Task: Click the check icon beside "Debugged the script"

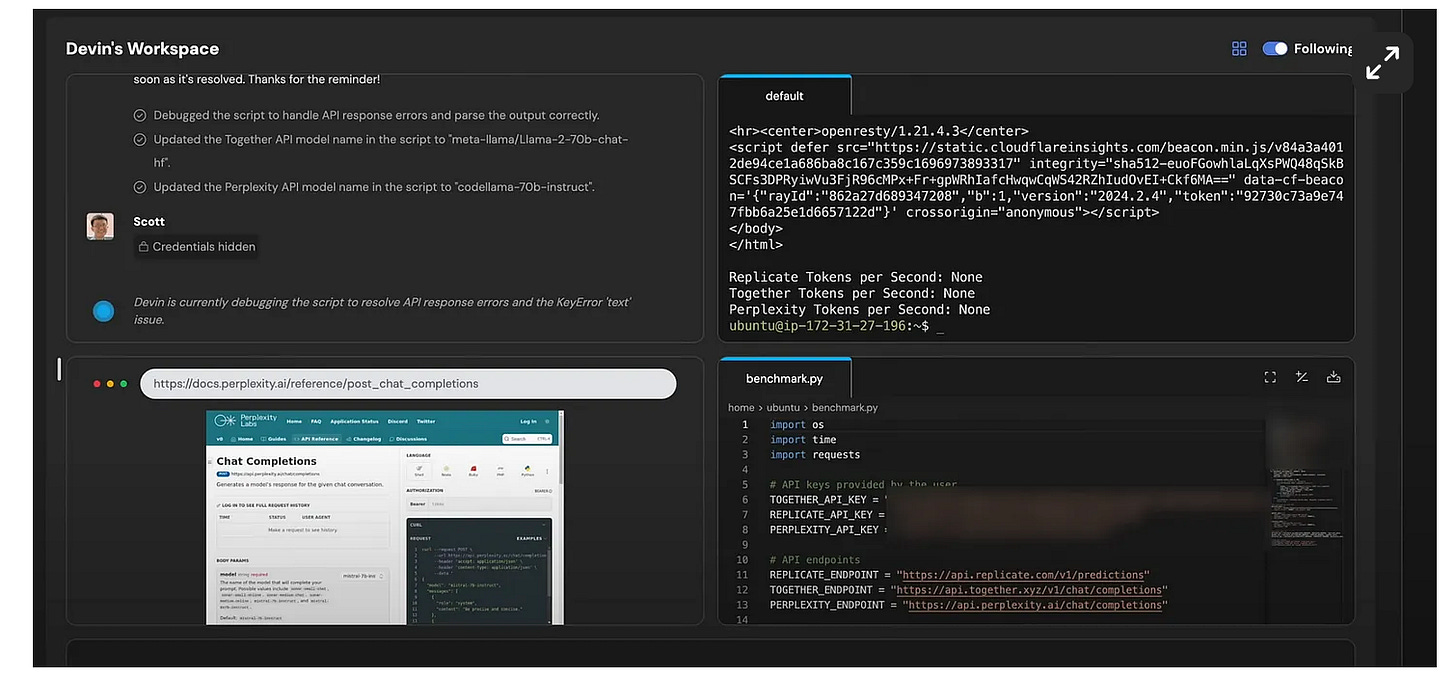Action: [x=140, y=115]
